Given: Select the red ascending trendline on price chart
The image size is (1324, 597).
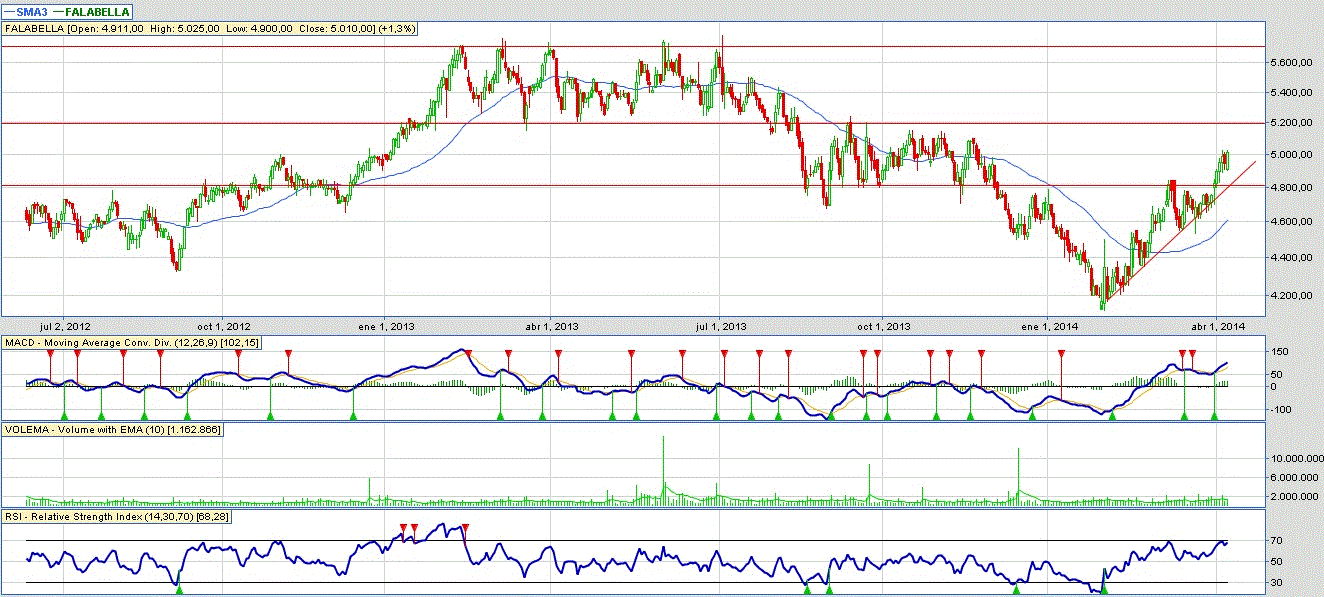Looking at the screenshot, I should coord(1180,231).
